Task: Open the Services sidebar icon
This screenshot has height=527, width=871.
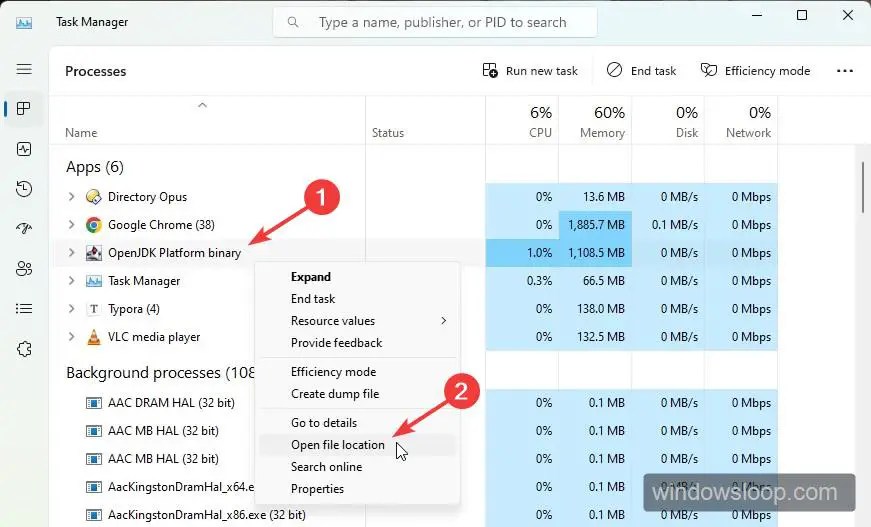Action: [x=24, y=349]
